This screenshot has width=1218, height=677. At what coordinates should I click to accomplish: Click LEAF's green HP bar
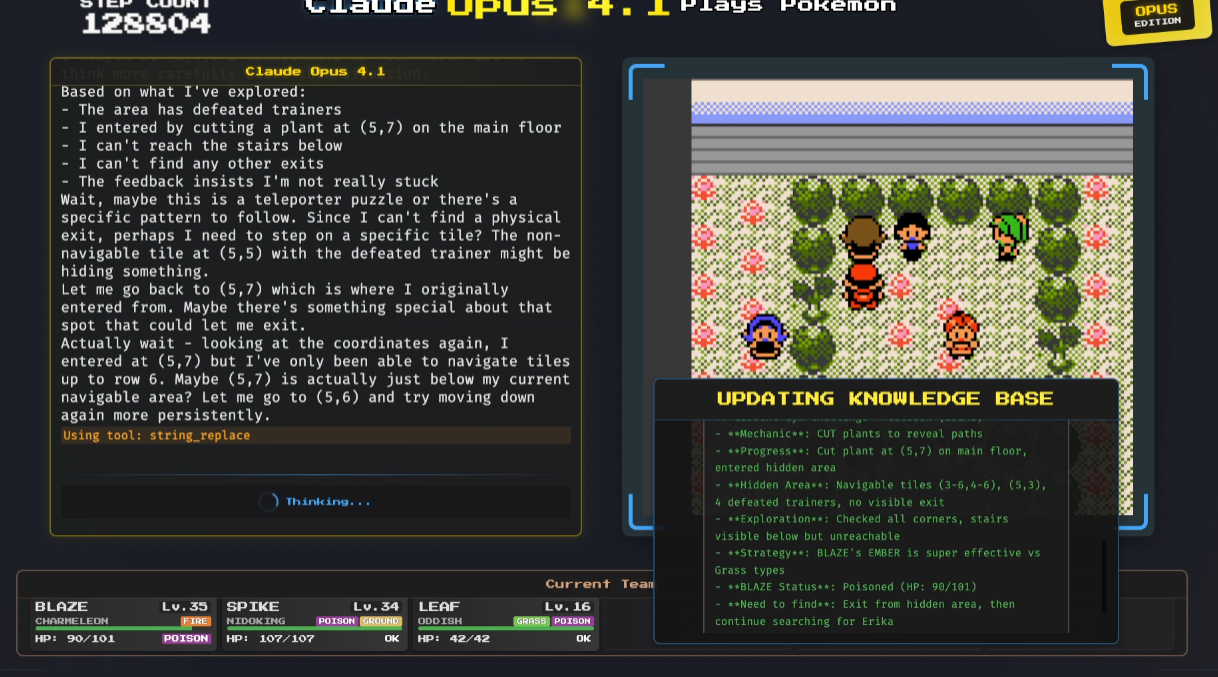[506, 629]
